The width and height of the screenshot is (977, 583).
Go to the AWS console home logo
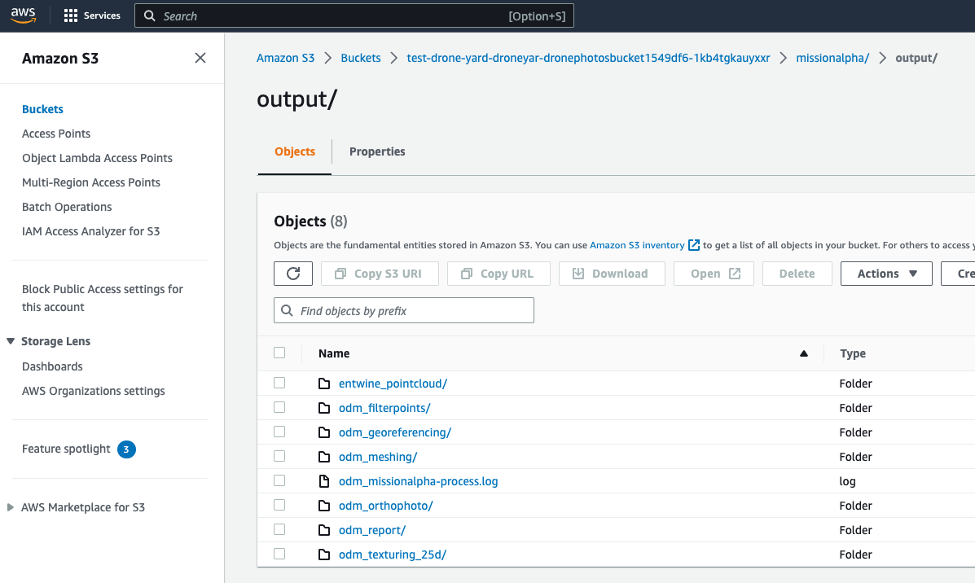pos(24,15)
